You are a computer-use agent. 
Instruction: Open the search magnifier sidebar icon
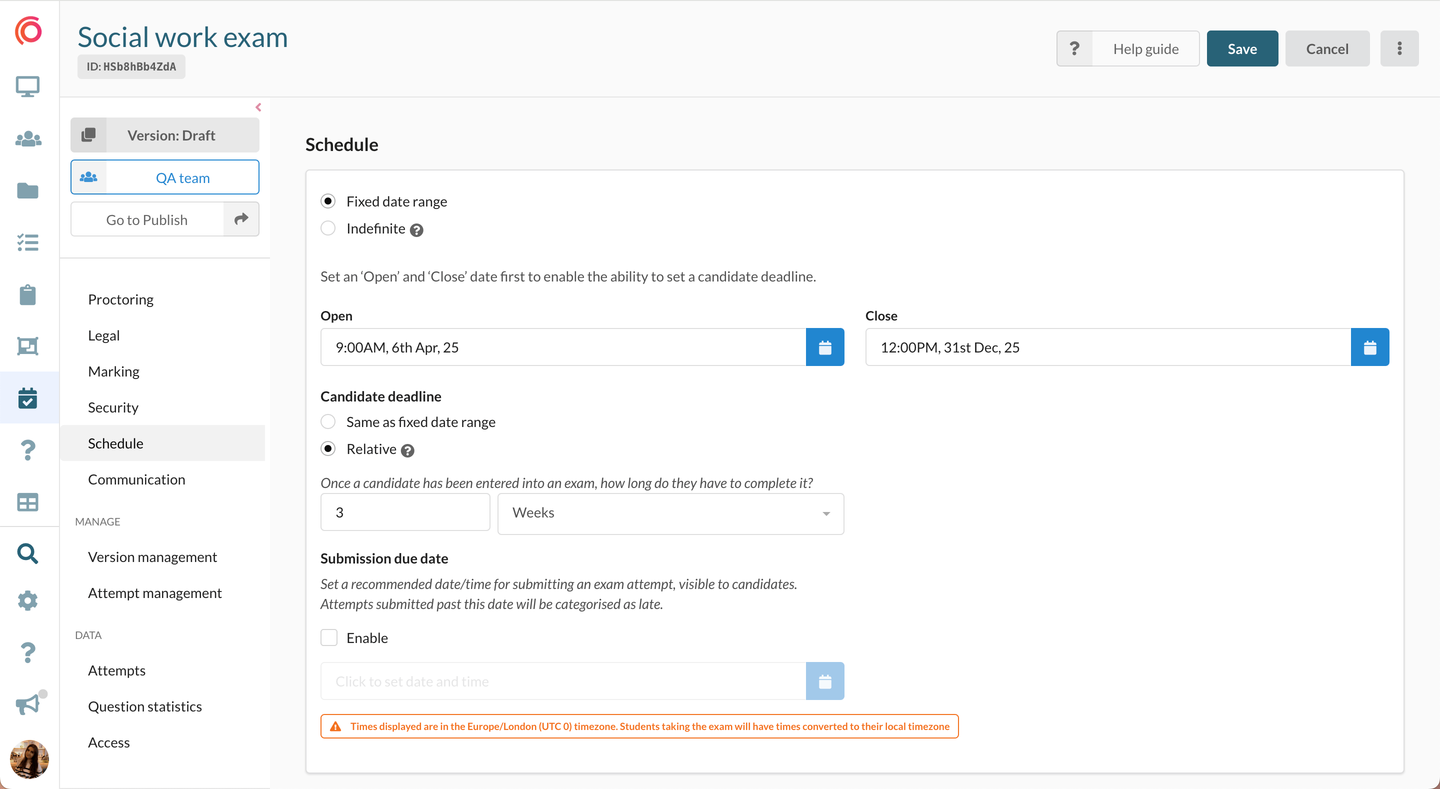(x=28, y=553)
